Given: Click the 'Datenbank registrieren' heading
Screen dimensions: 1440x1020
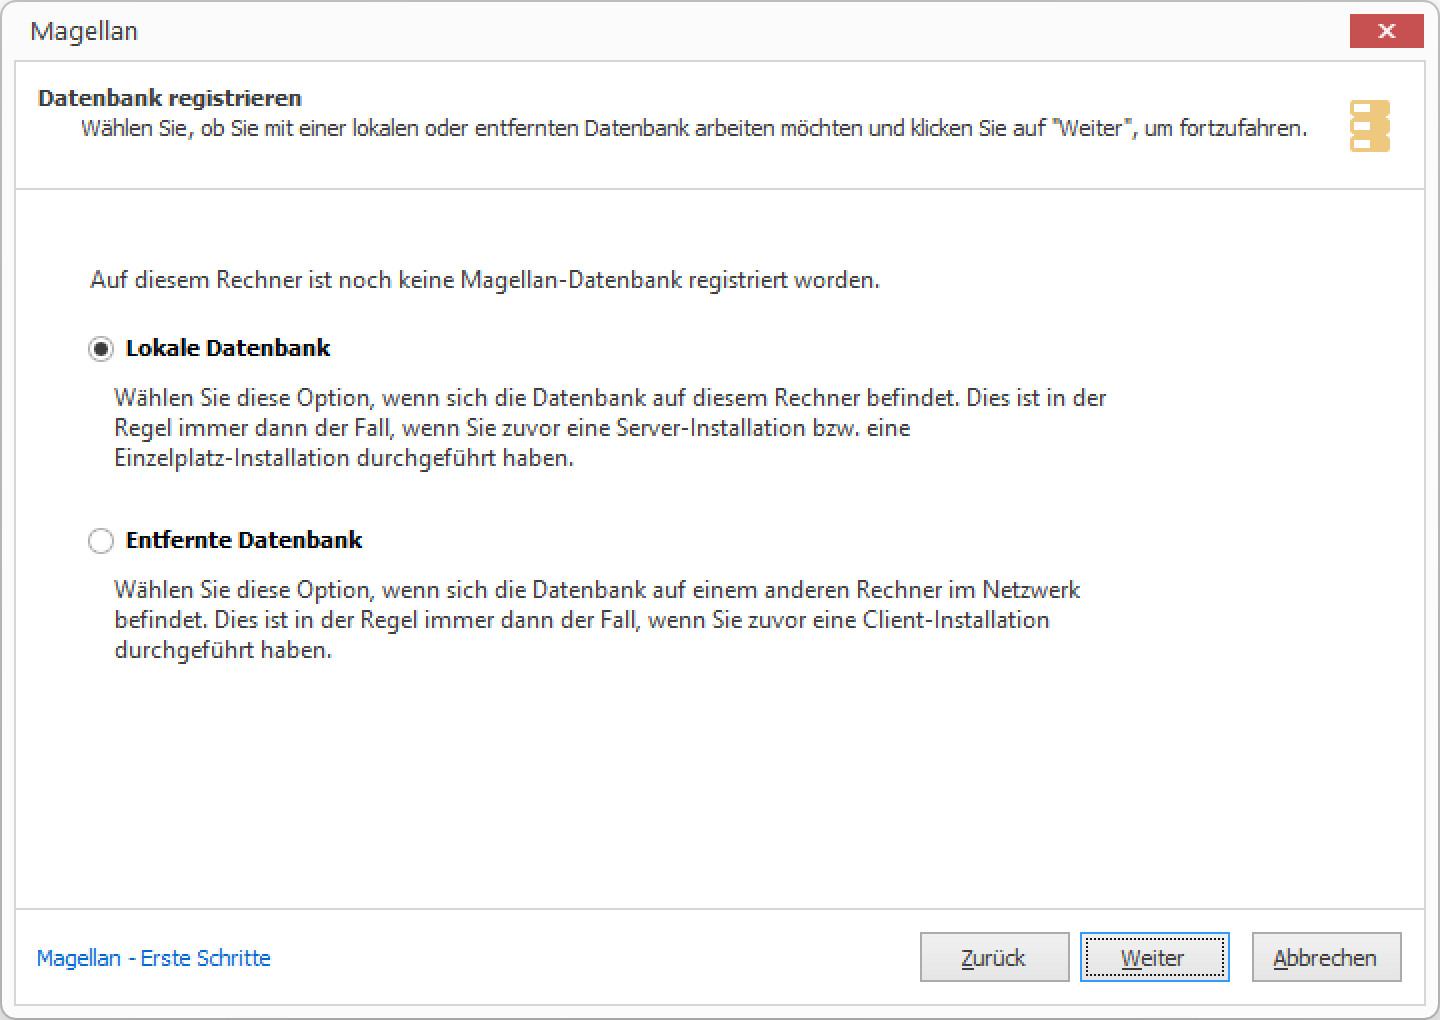Looking at the screenshot, I should (170, 98).
